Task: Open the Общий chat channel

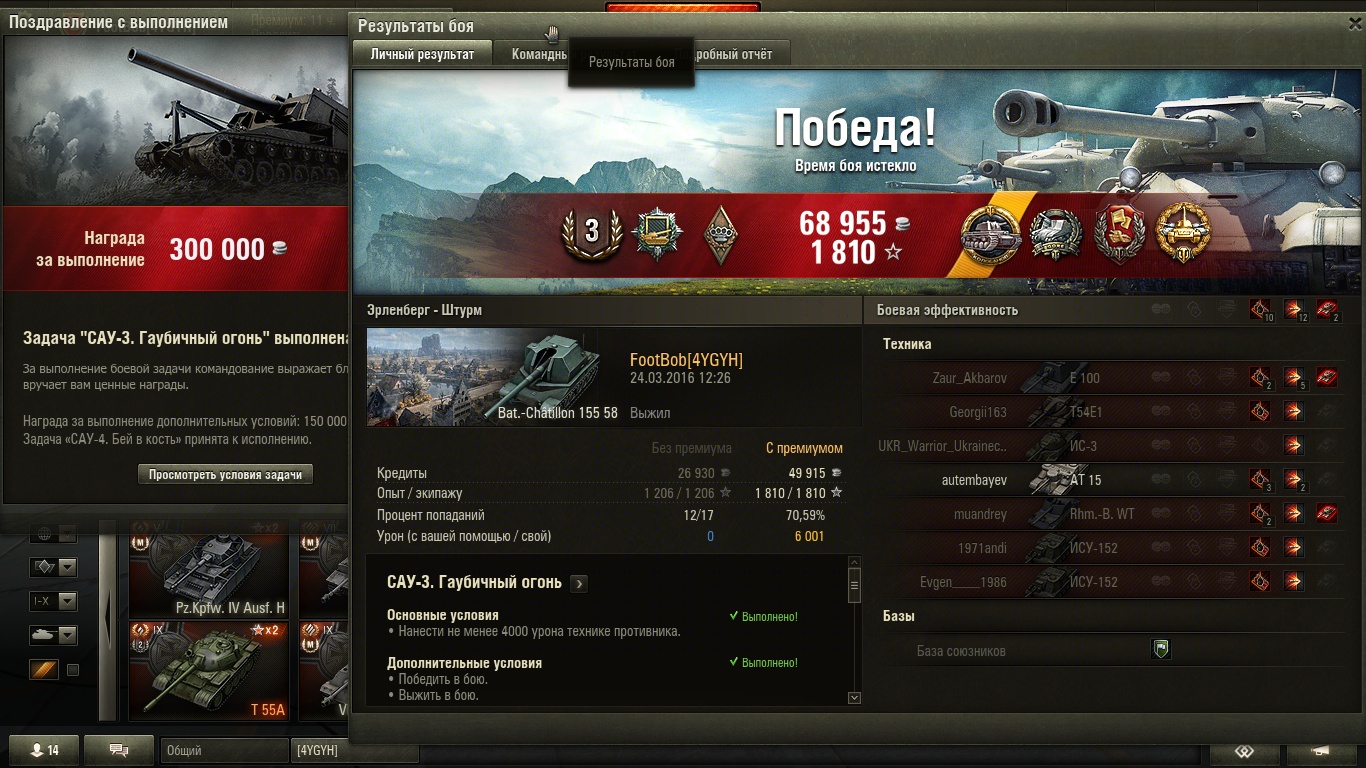Action: pyautogui.click(x=223, y=750)
